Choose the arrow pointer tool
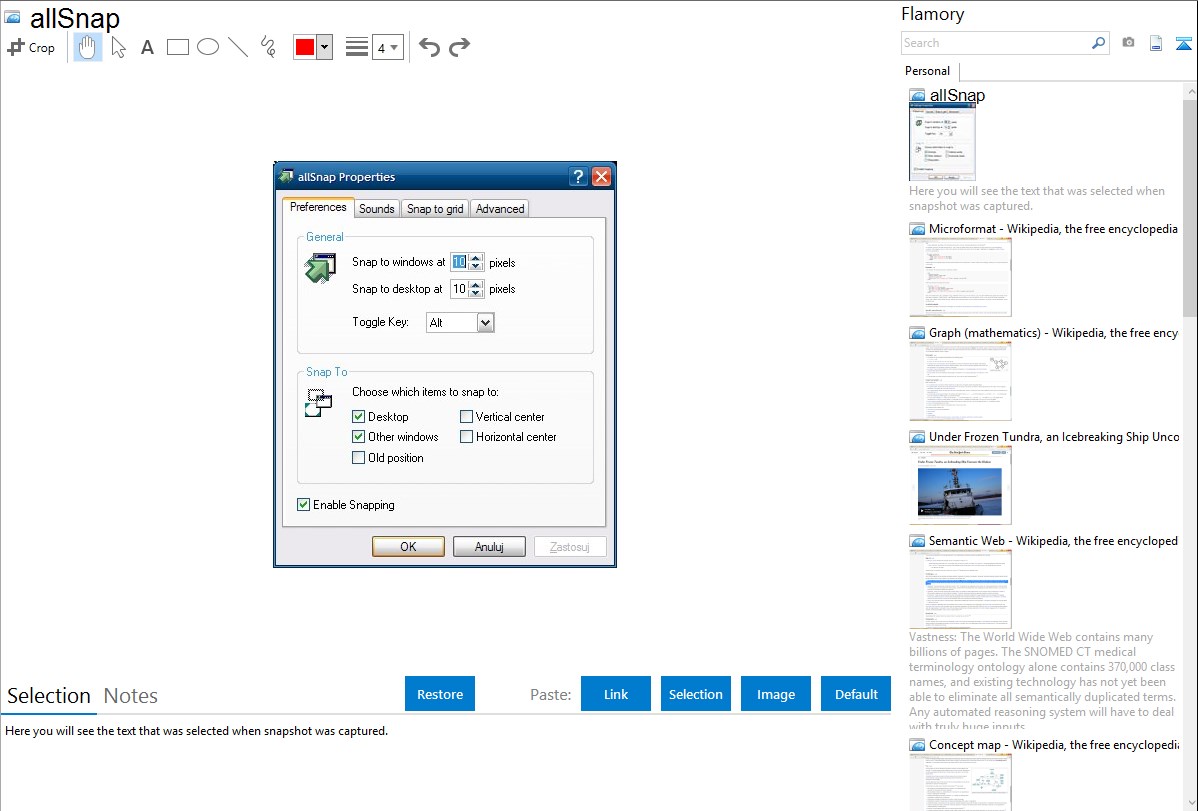The image size is (1198, 811). (118, 47)
